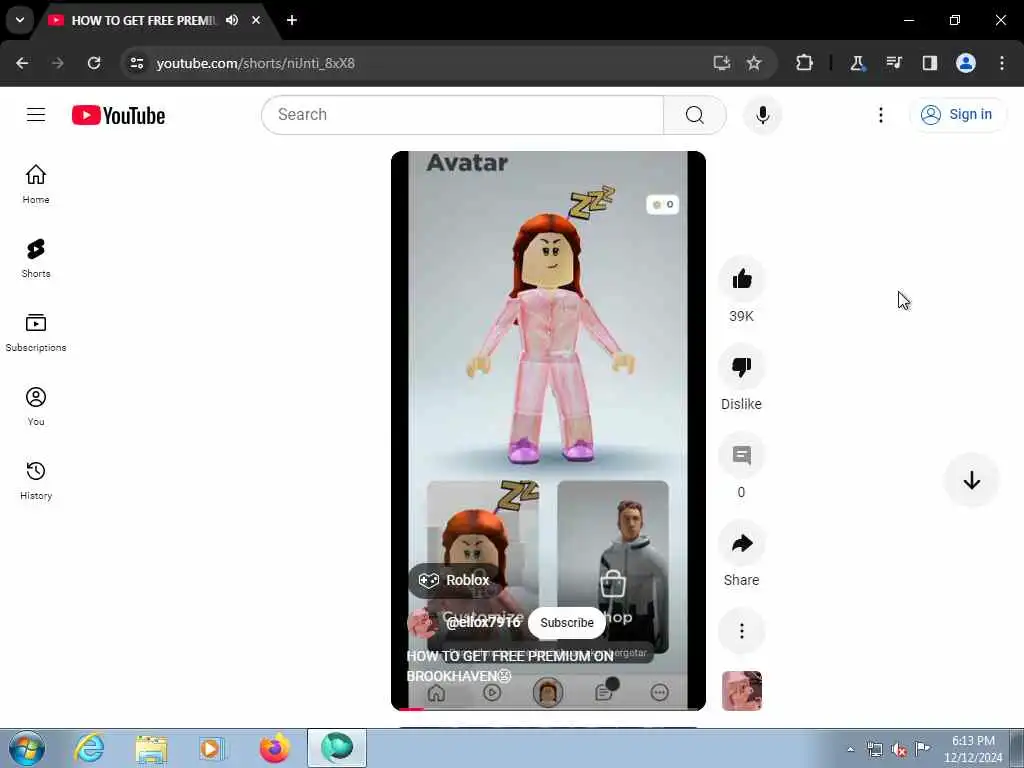Click the Sign in button

coord(957,115)
